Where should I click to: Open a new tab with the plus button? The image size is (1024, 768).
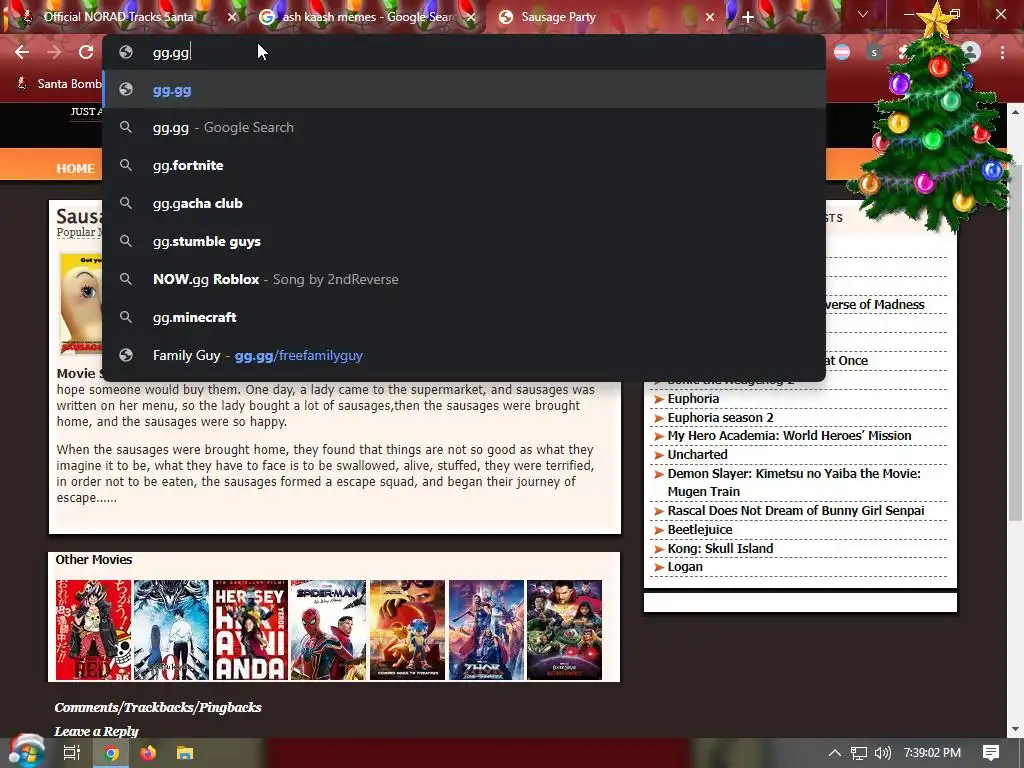click(748, 17)
